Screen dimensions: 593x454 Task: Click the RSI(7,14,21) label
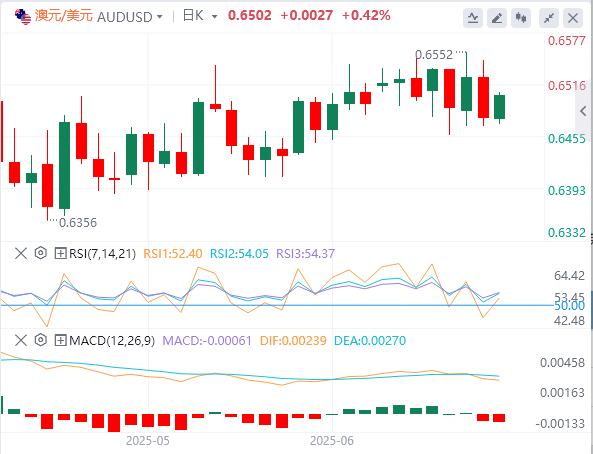[x=102, y=253]
